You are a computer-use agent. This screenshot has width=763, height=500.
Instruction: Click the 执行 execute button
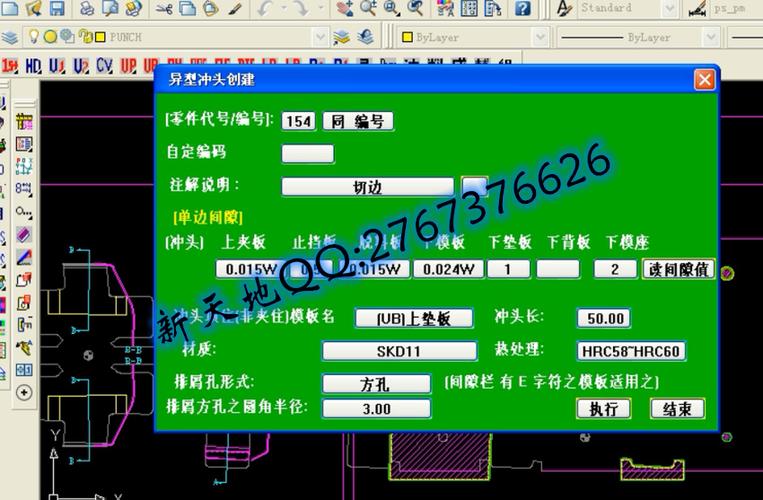604,409
